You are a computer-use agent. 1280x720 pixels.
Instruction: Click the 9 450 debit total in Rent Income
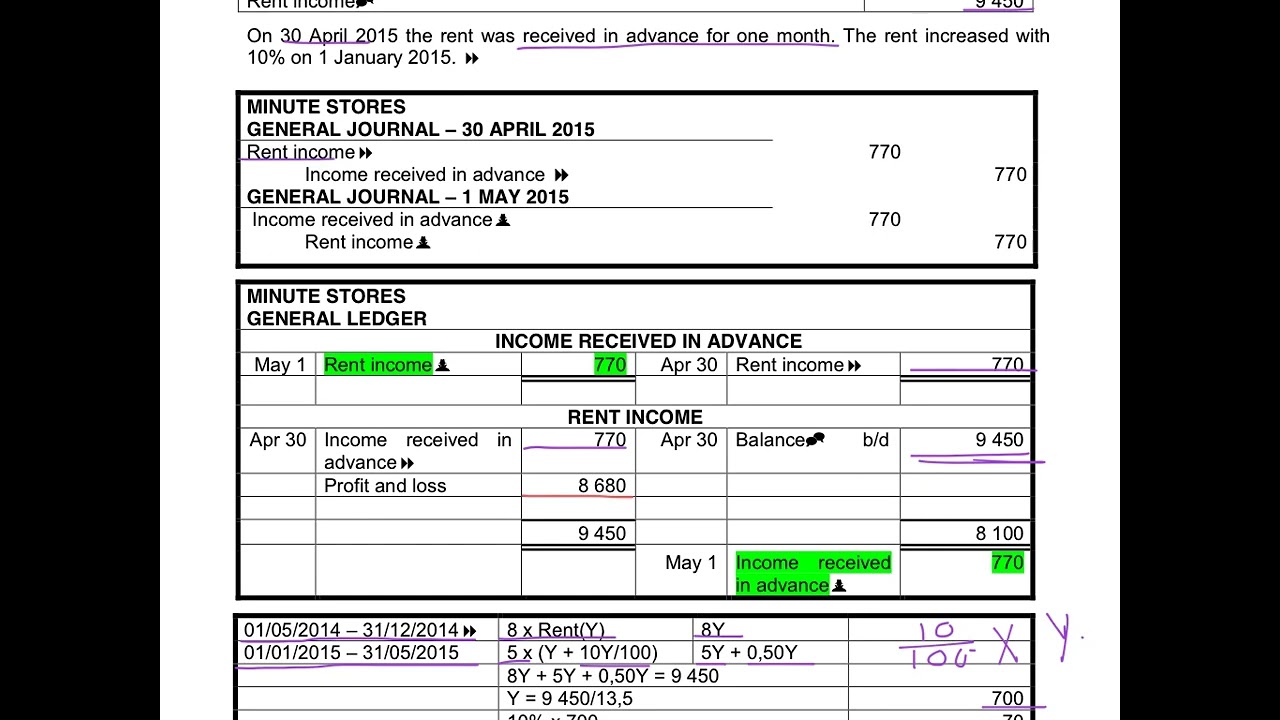602,534
